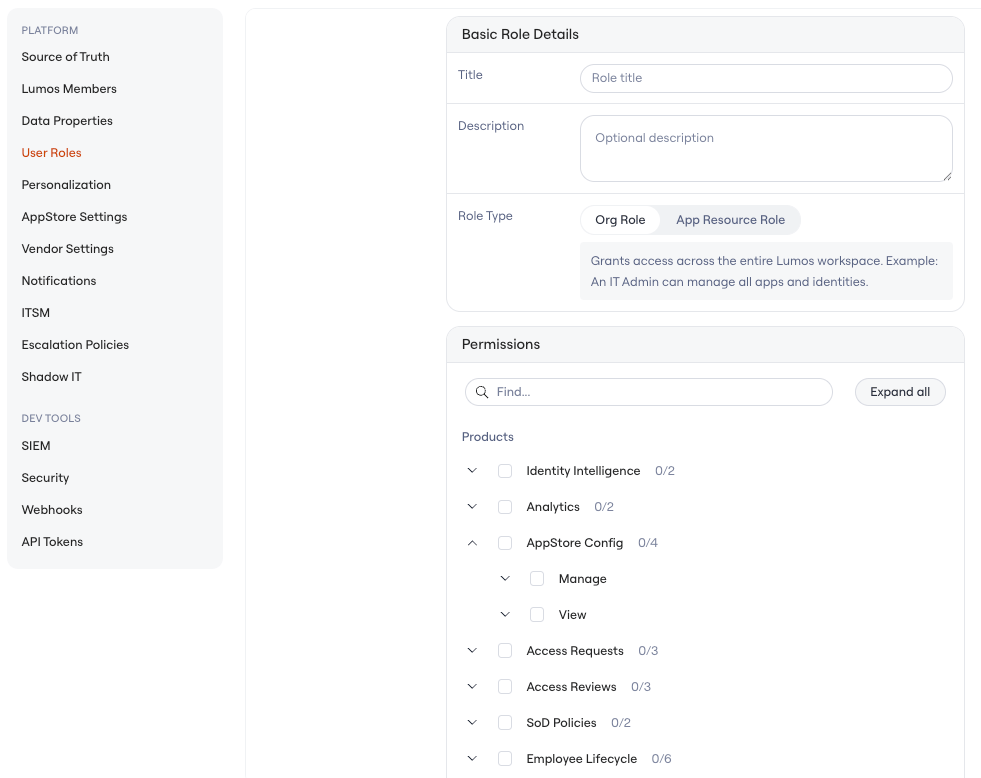Expand the View sub-permissions chevron
981x778 pixels.
coord(505,615)
